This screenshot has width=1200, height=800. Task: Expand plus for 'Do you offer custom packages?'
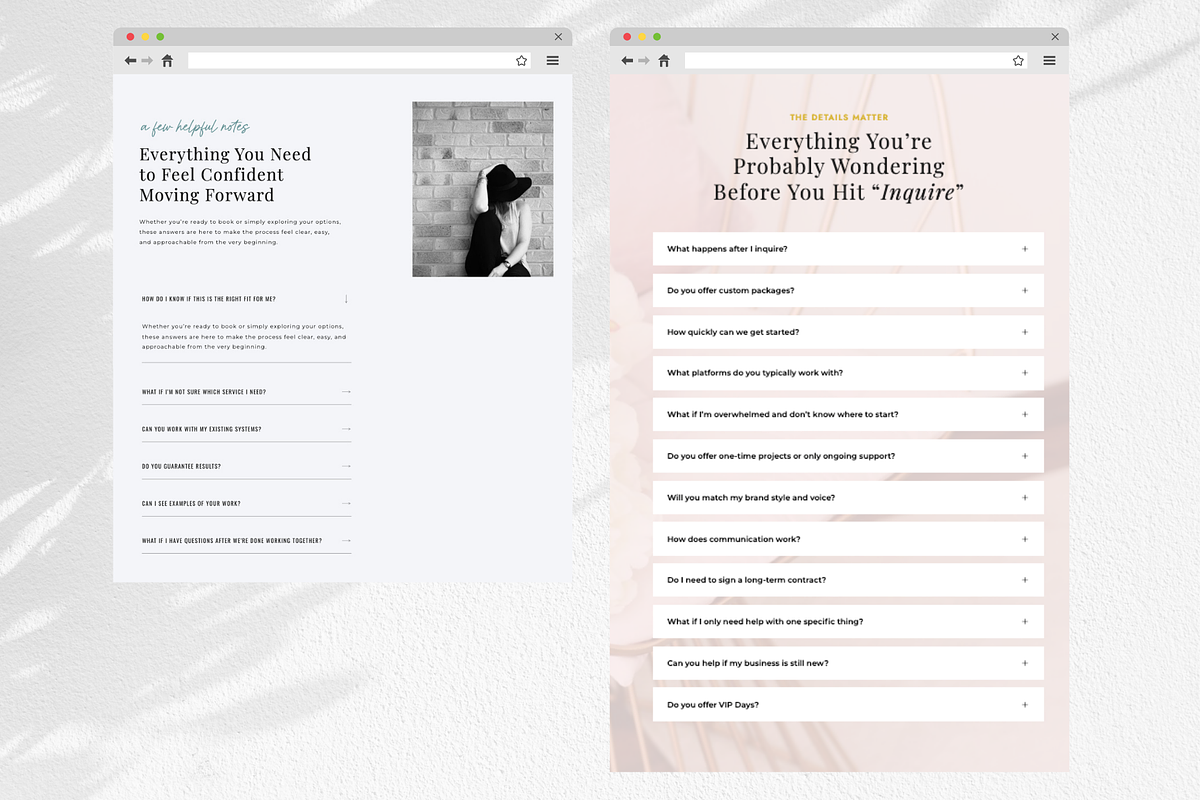[x=1025, y=290]
